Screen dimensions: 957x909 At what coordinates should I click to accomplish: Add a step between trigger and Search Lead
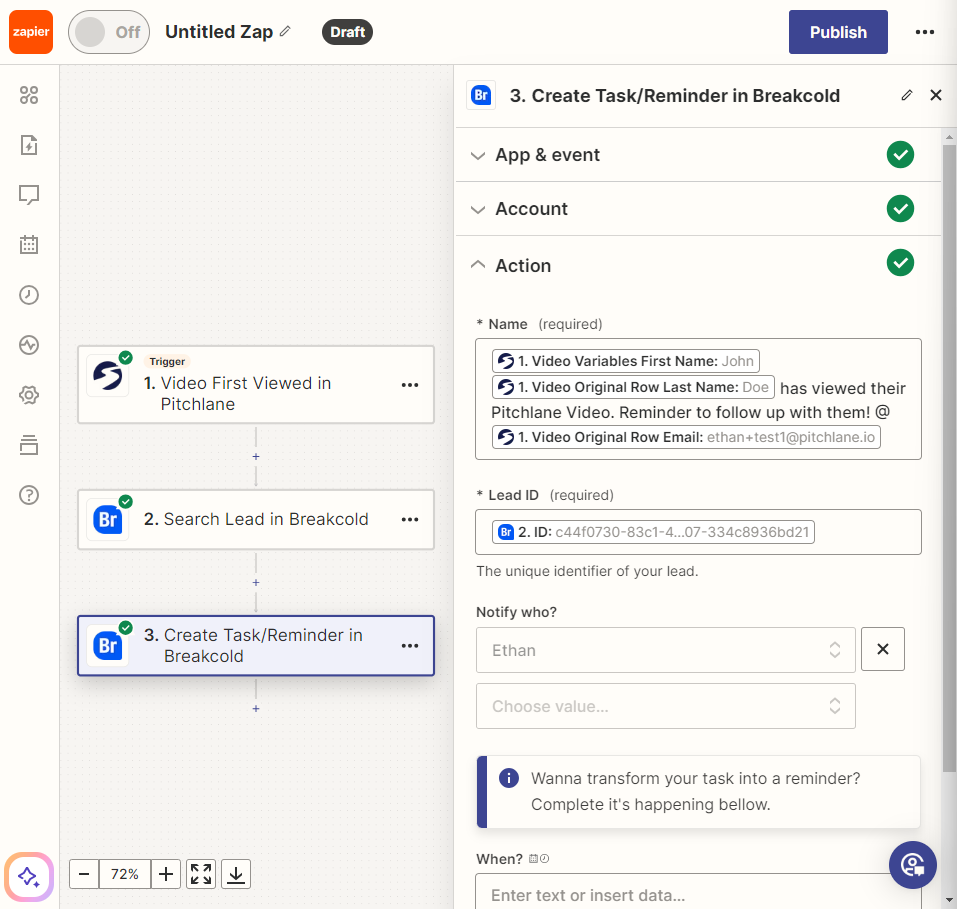(256, 457)
